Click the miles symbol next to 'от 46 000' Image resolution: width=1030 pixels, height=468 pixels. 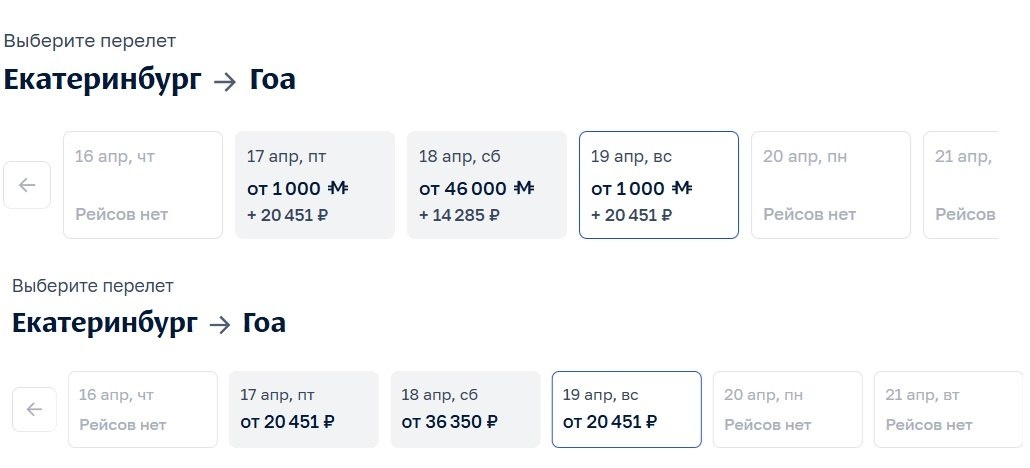pyautogui.click(x=524, y=189)
